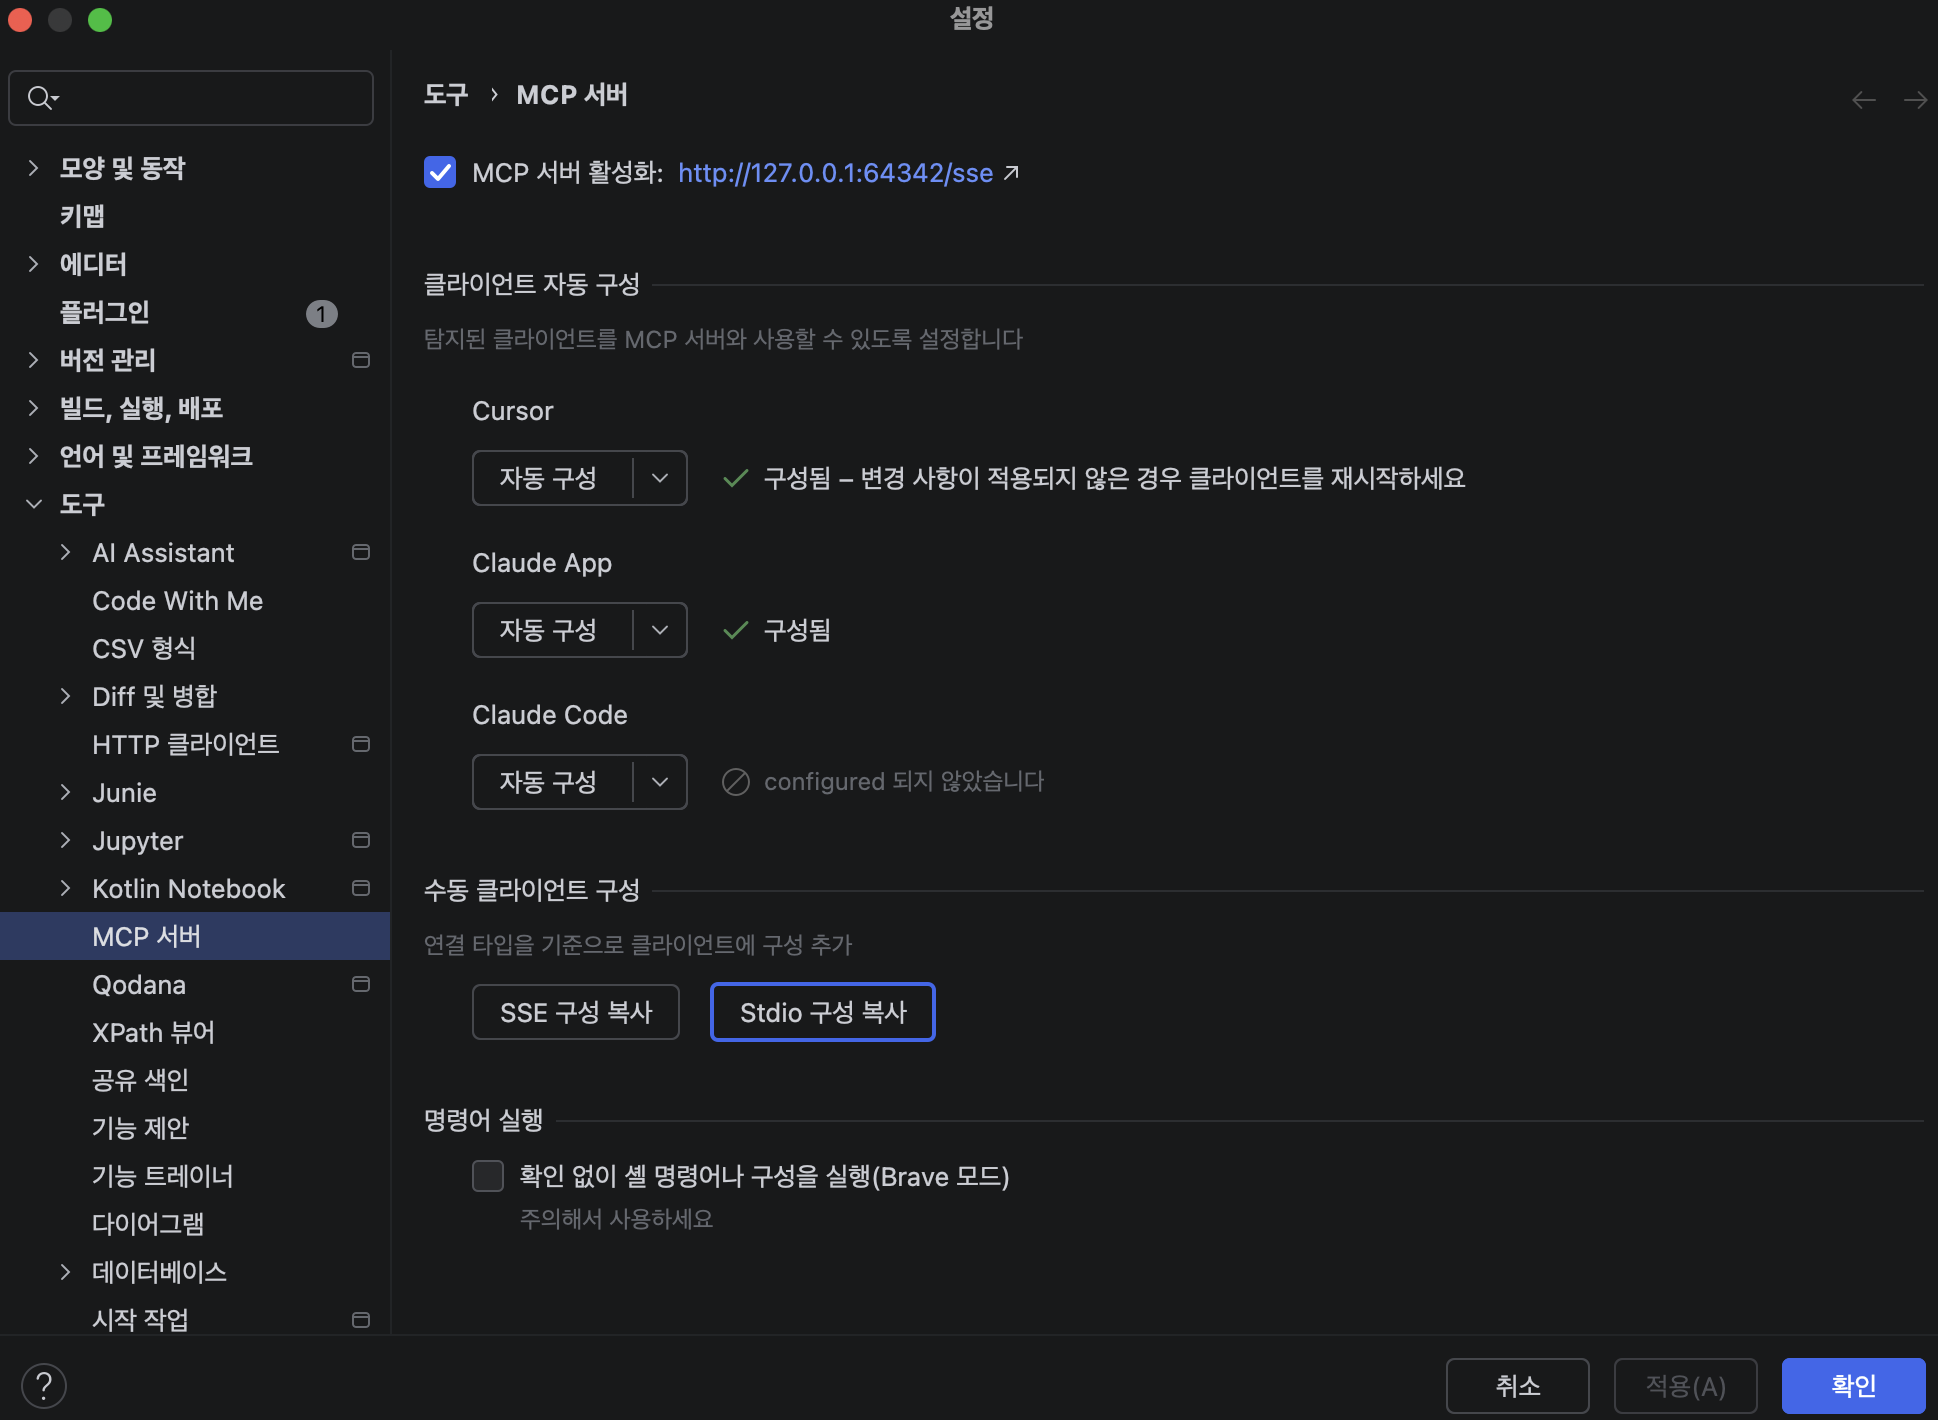Click the "1" badge next to 플러그인
1938x1420 pixels.
click(321, 313)
